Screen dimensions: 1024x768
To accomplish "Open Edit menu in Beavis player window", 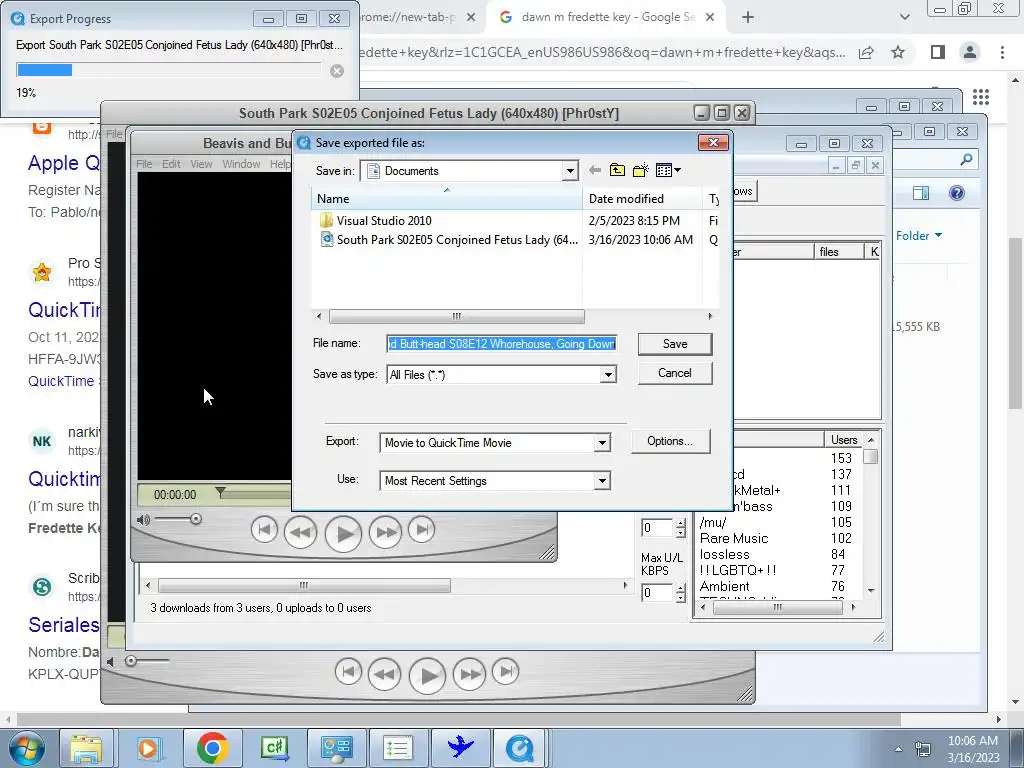I will [171, 164].
